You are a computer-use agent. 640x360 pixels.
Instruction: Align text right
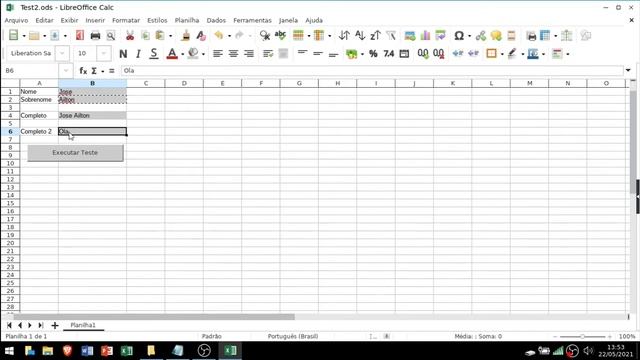point(249,53)
